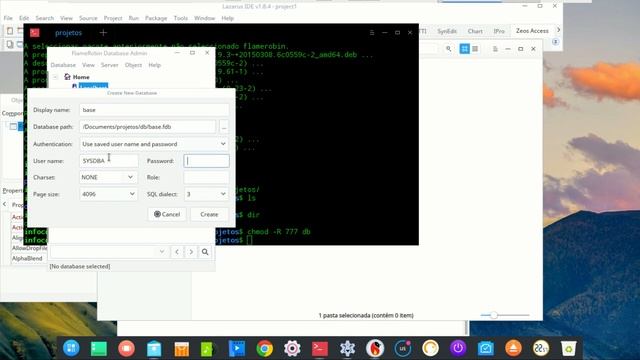The width and height of the screenshot is (640, 360).
Task: Open the View menu in FlameRobin
Action: [x=88, y=65]
